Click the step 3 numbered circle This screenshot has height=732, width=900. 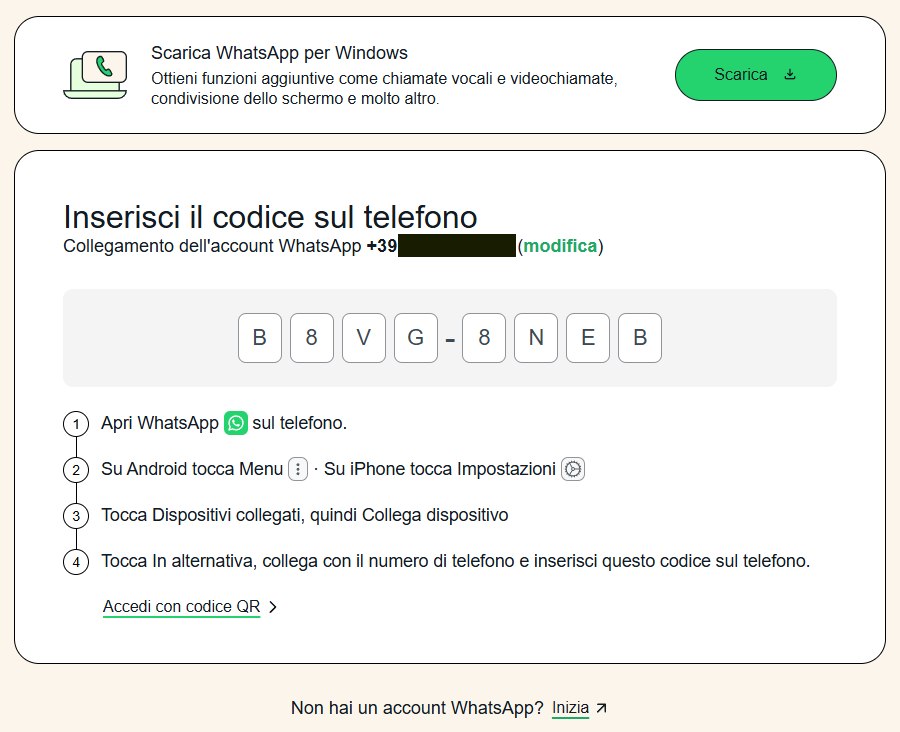click(x=76, y=516)
